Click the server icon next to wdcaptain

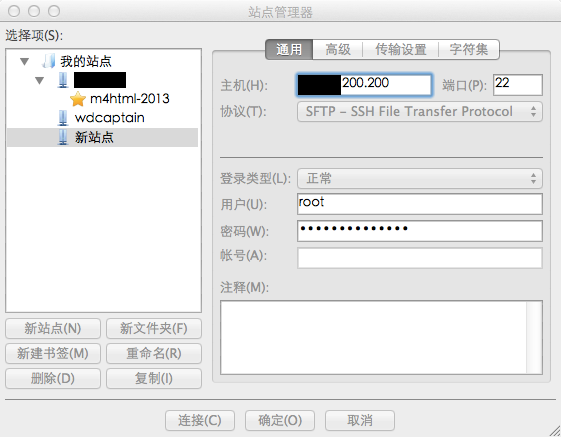tap(63, 118)
